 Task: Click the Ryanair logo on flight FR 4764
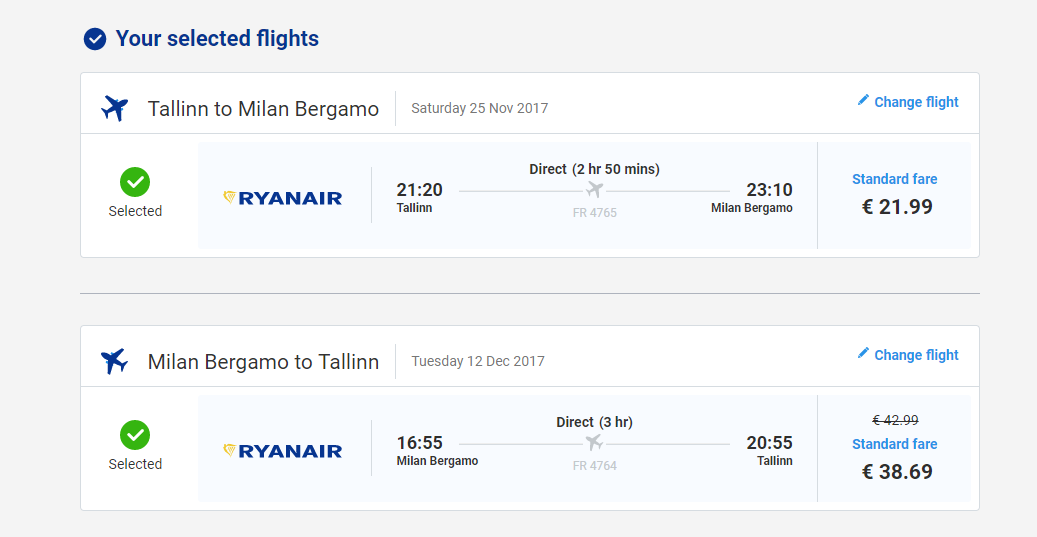pos(282,451)
